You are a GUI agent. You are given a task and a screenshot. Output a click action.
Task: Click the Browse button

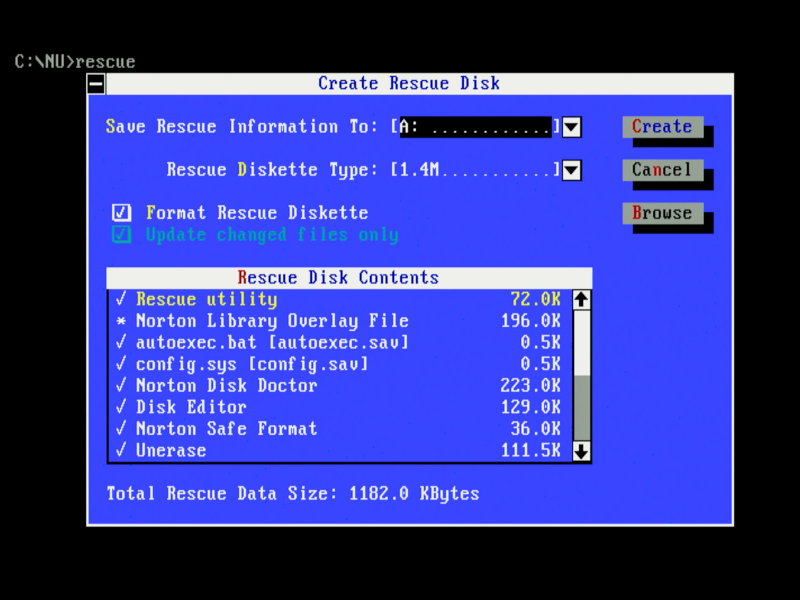point(663,213)
